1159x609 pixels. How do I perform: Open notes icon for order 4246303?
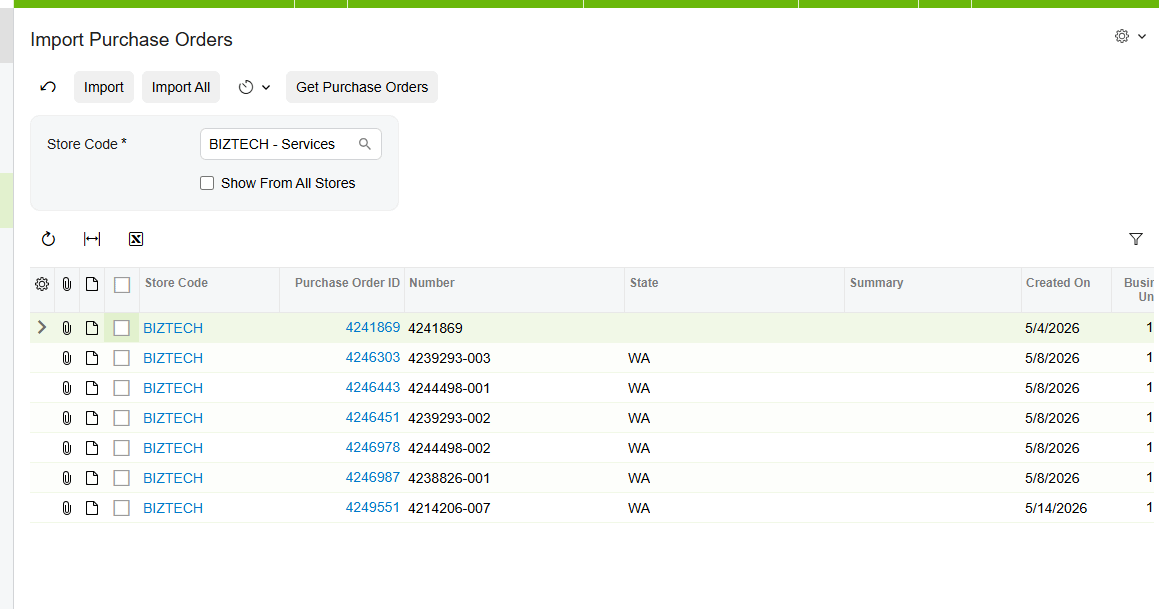pos(92,358)
